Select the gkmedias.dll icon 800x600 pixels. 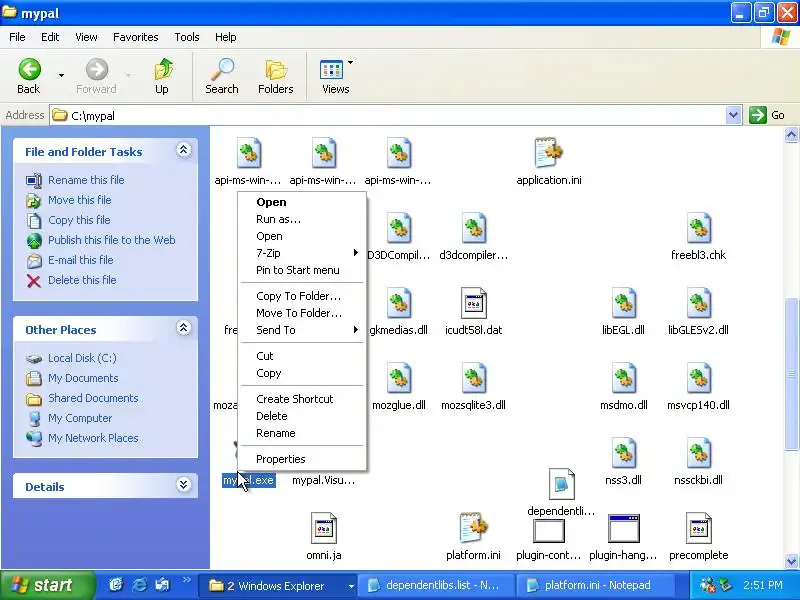click(399, 303)
